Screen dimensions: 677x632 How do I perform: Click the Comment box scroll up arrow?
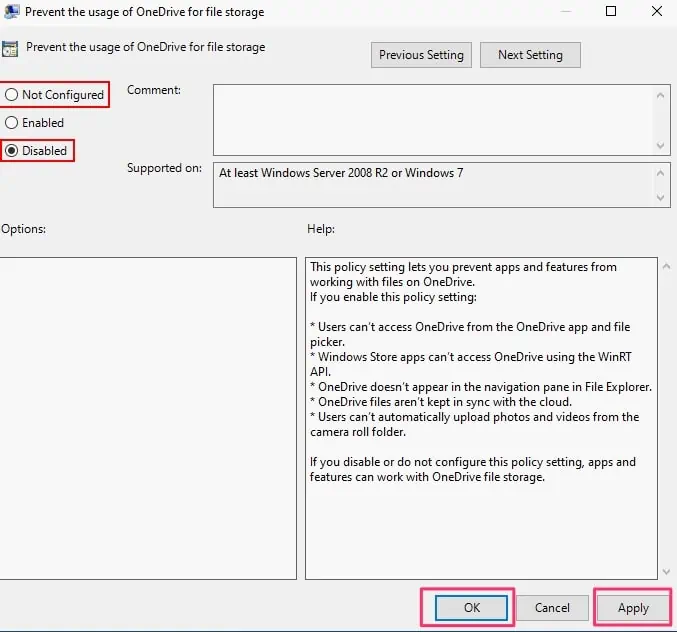point(660,95)
